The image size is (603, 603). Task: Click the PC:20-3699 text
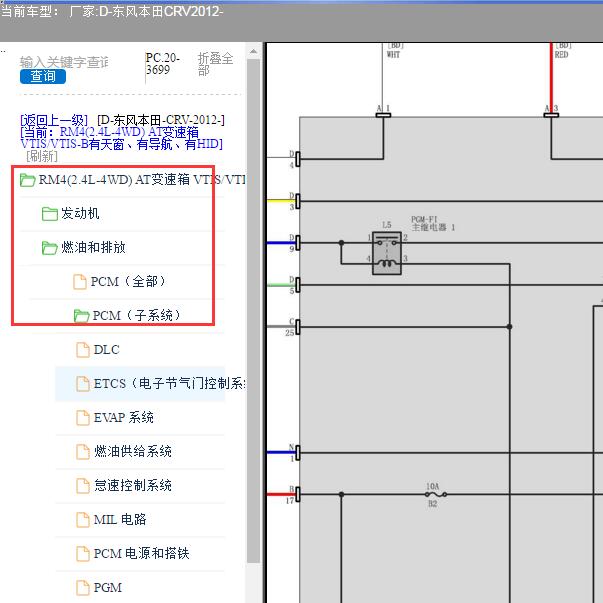(x=163, y=64)
